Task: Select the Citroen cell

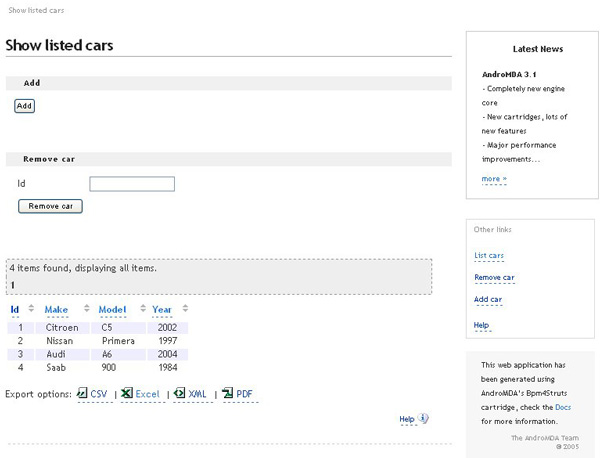Action: pos(62,328)
